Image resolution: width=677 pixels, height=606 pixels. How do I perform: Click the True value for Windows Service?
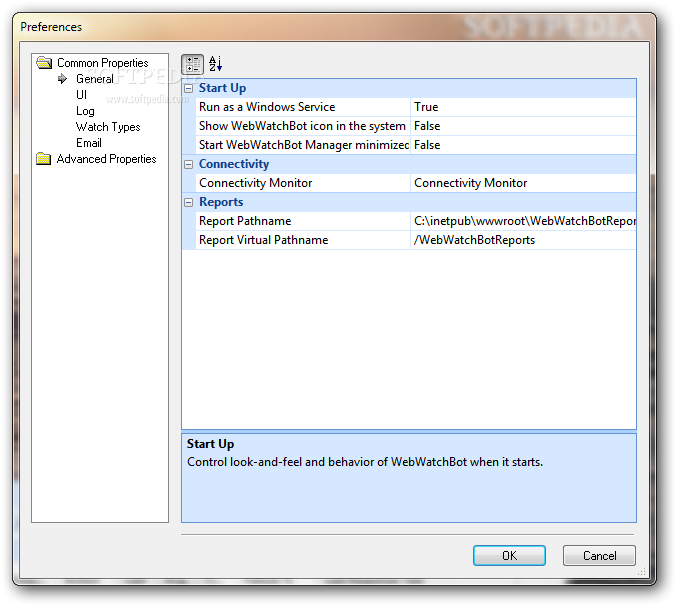pyautogui.click(x=523, y=107)
